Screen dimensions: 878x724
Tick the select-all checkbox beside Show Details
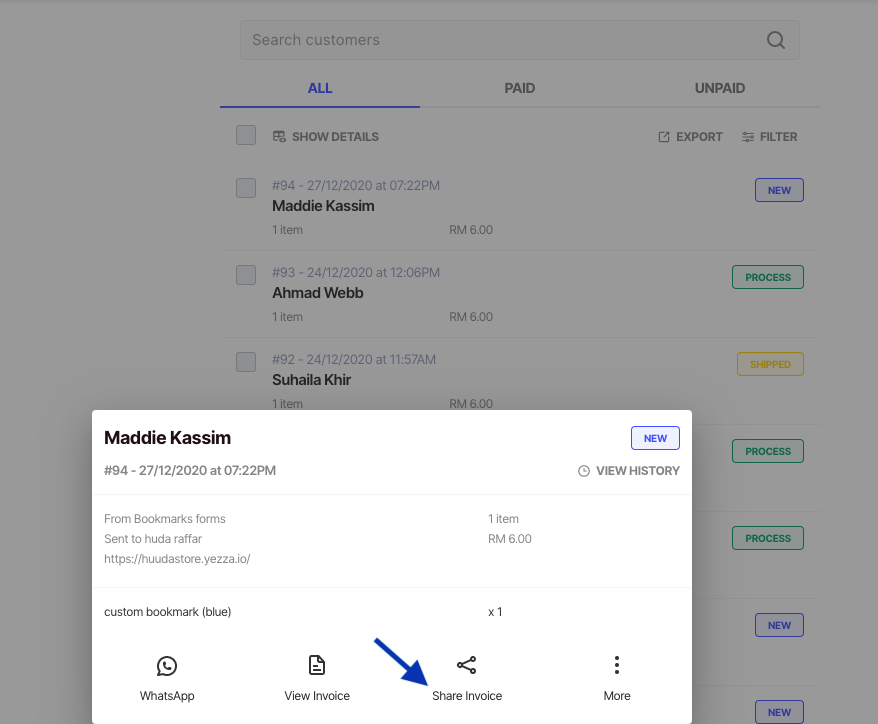246,135
